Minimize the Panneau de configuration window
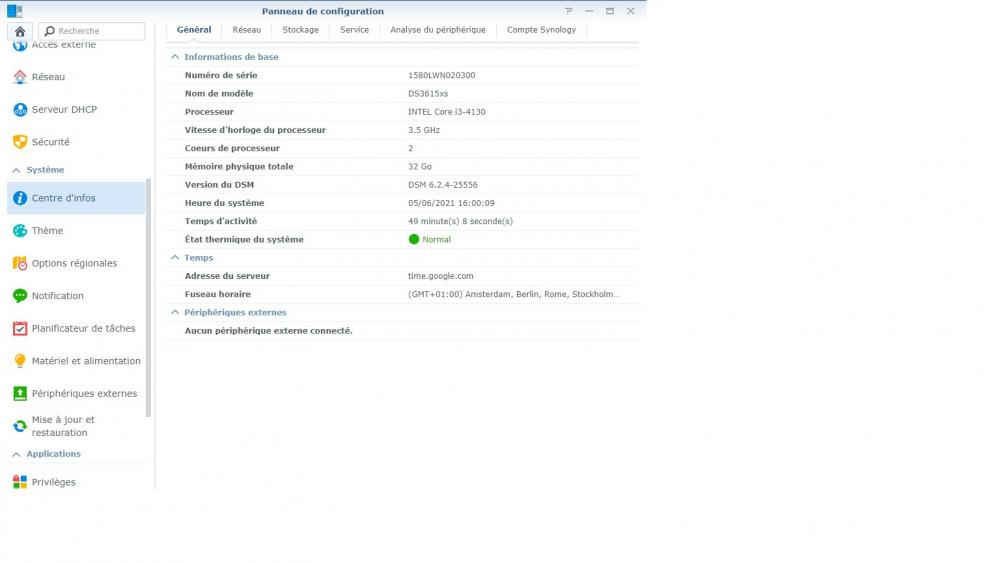This screenshot has height=563, width=1000. click(x=589, y=11)
